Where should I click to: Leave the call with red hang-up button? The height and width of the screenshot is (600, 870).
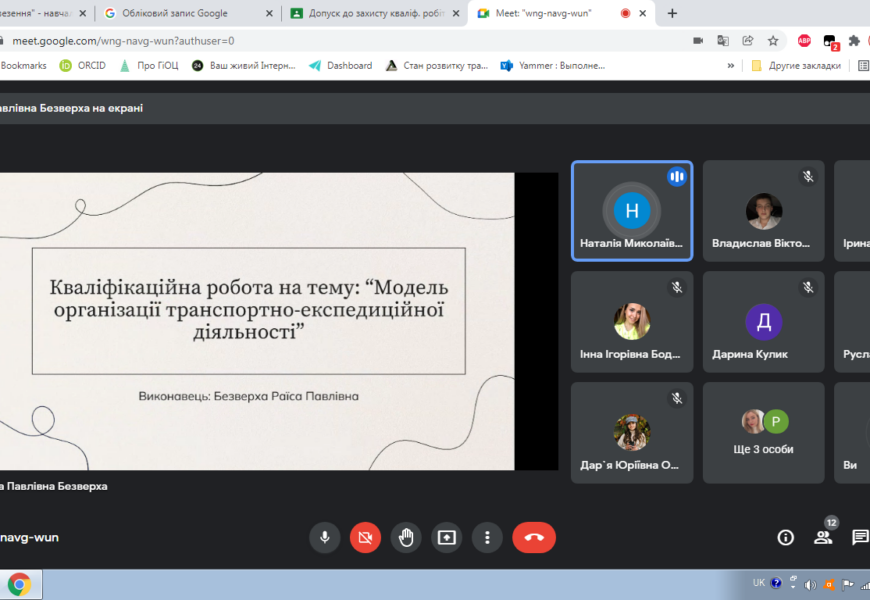[x=534, y=538]
